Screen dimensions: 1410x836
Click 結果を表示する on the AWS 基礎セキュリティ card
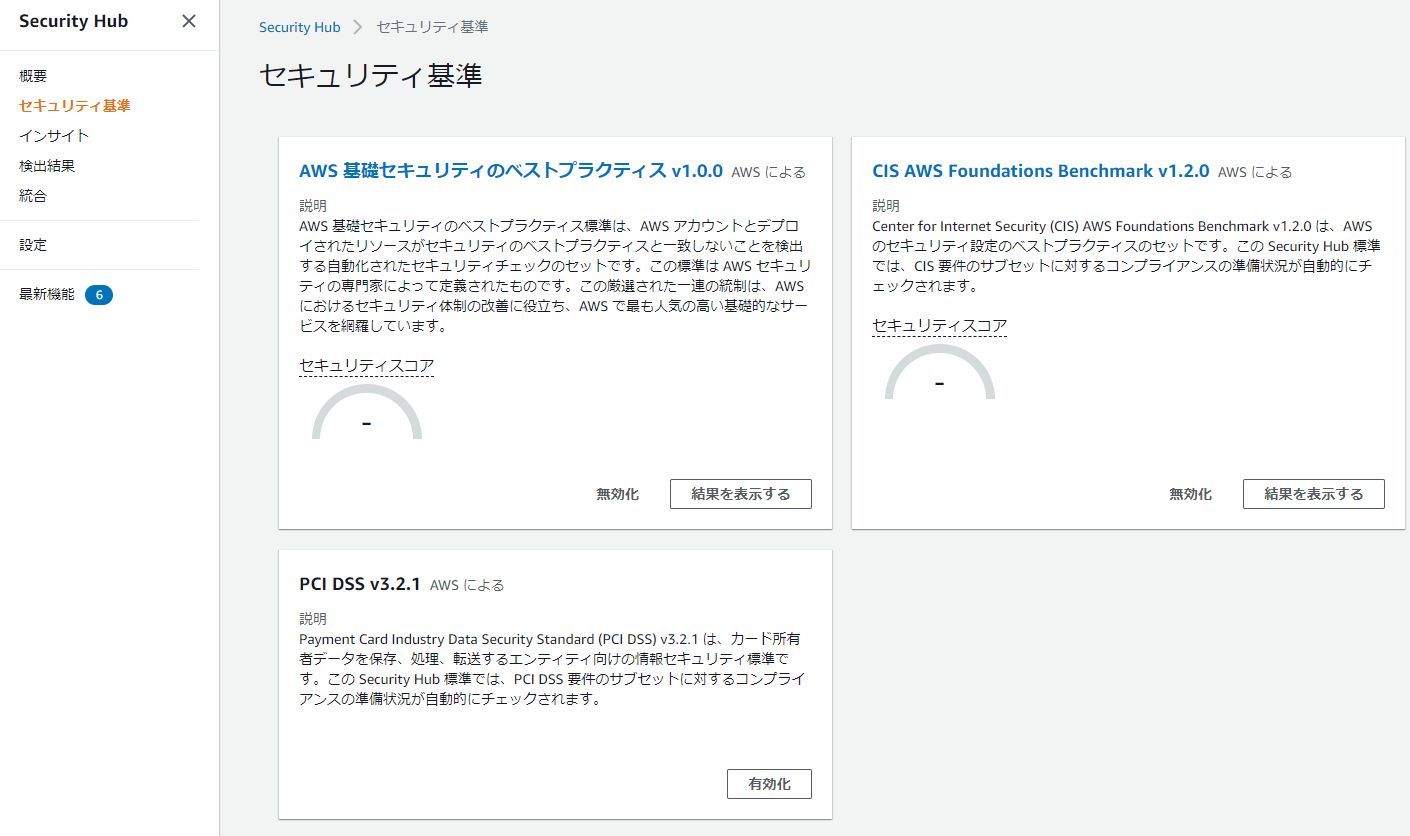point(741,494)
